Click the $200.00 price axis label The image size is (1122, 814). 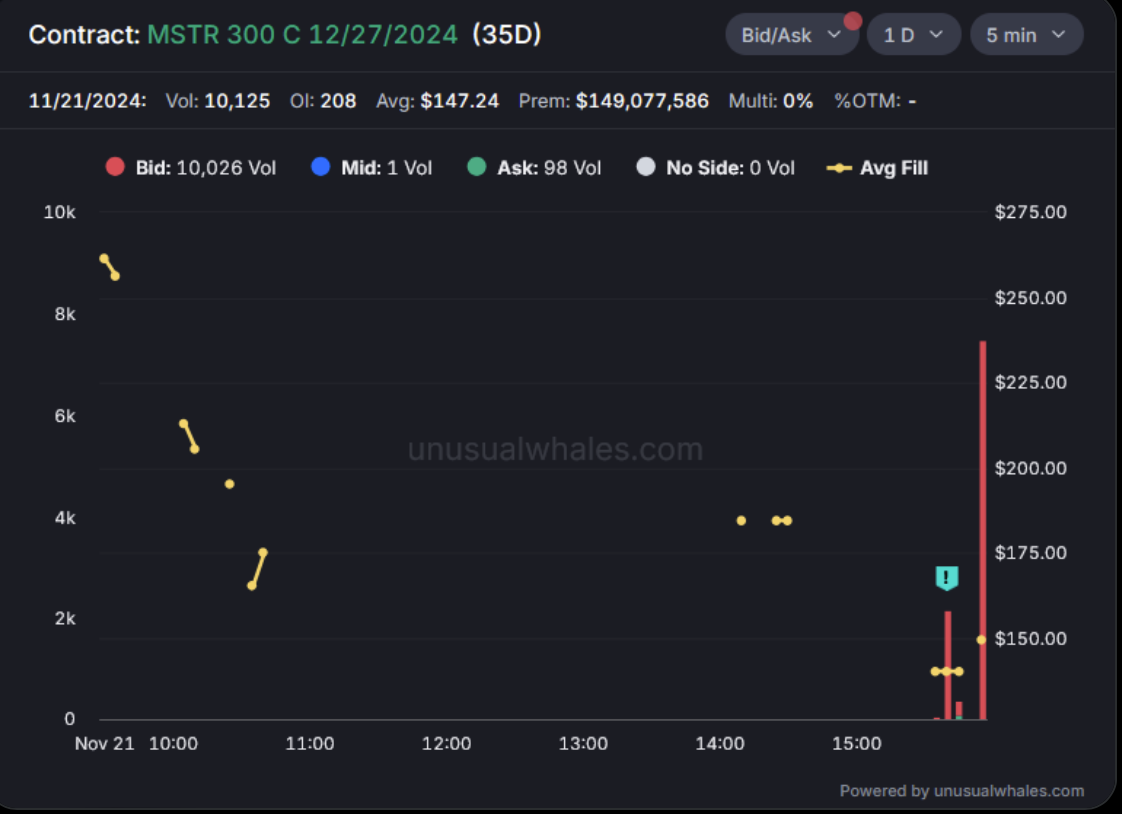[1030, 468]
